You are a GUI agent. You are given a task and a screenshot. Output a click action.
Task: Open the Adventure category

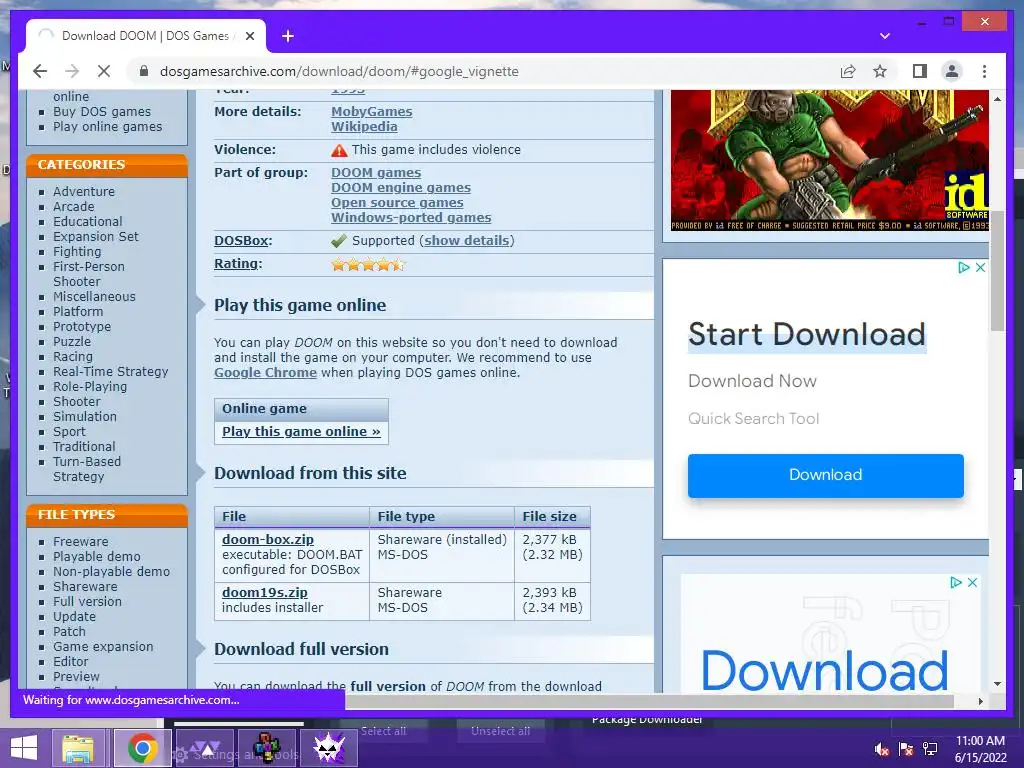coord(84,191)
